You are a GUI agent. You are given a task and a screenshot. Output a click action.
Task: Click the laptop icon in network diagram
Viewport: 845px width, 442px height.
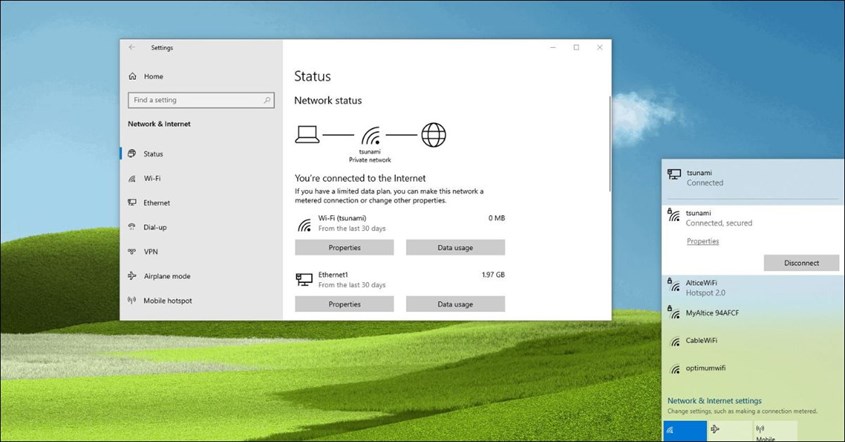click(307, 134)
